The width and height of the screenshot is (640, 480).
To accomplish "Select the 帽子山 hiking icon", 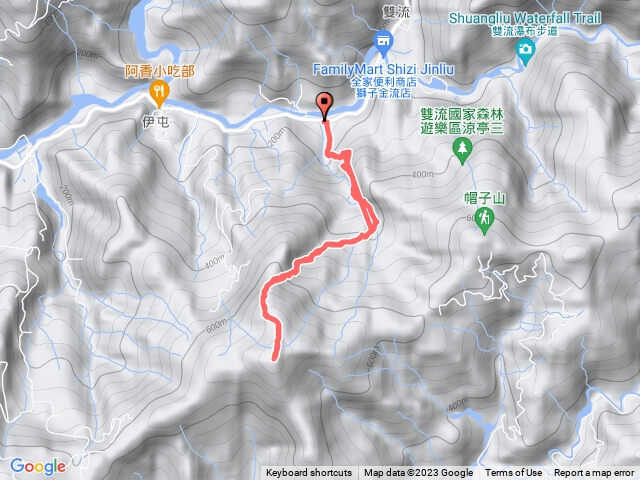I will (x=484, y=221).
